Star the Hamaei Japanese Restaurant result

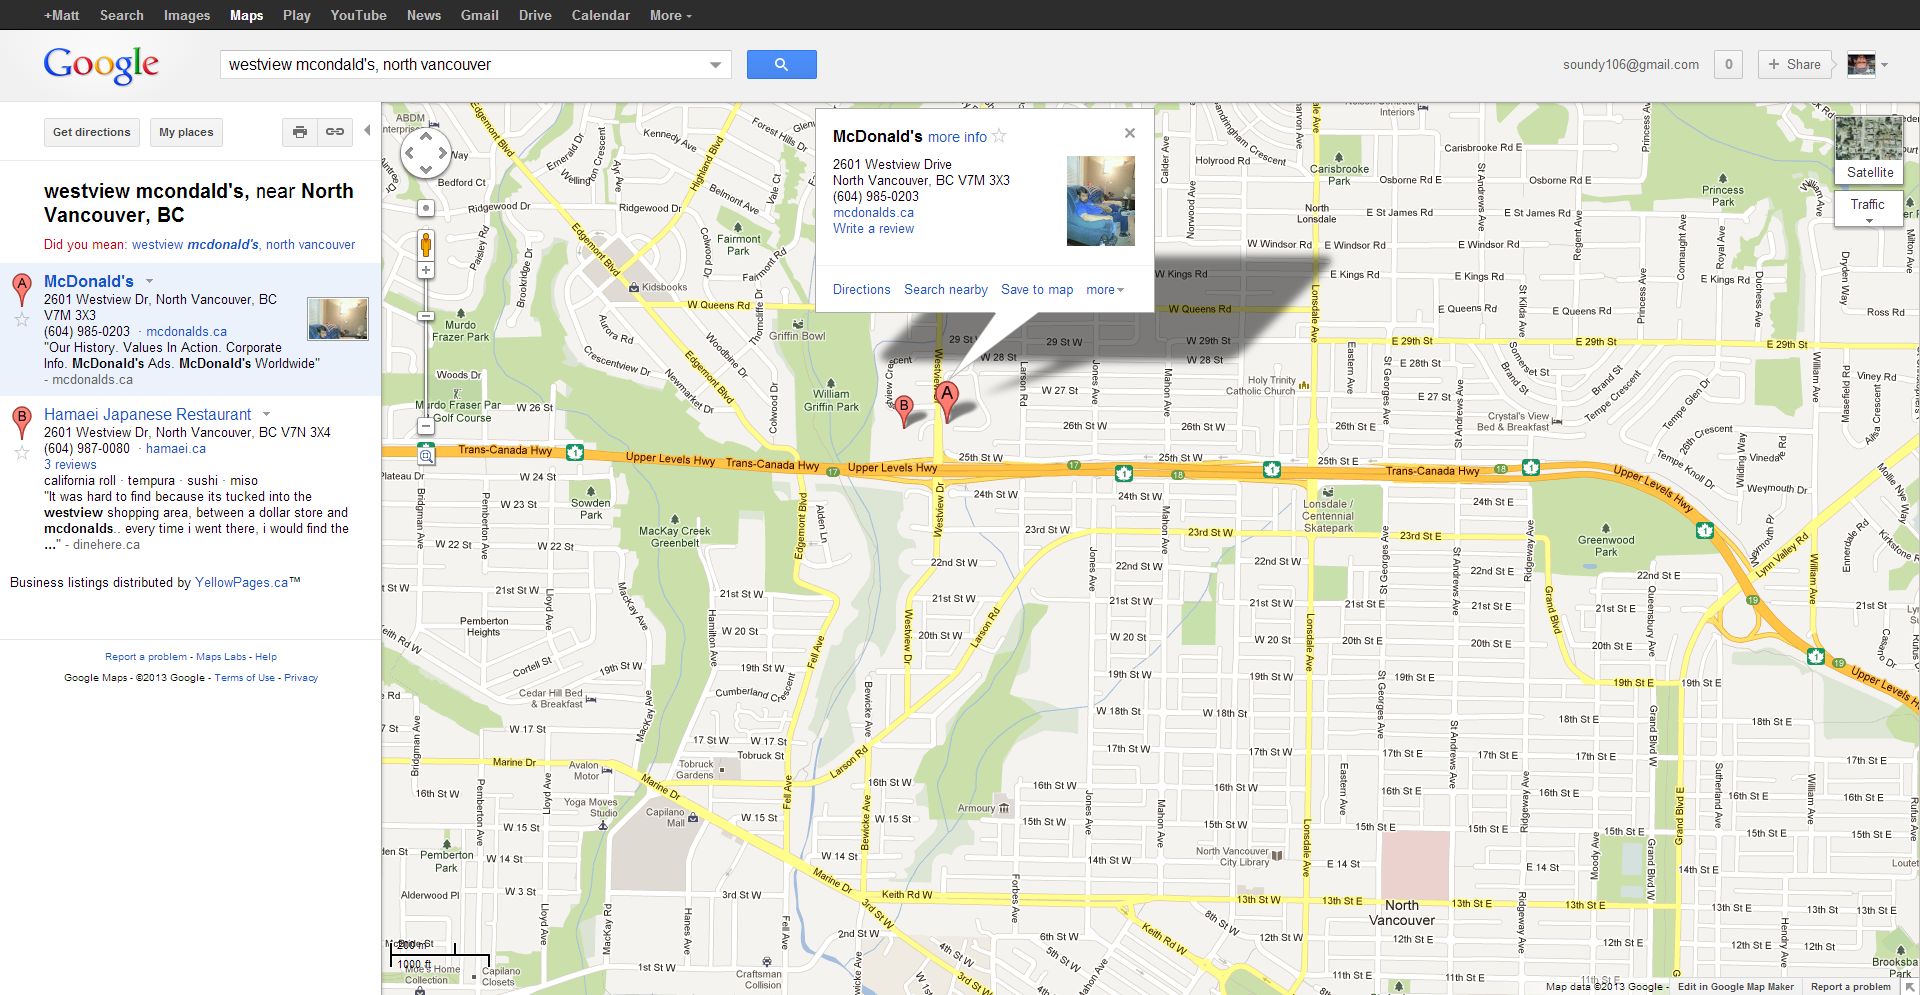(x=22, y=453)
